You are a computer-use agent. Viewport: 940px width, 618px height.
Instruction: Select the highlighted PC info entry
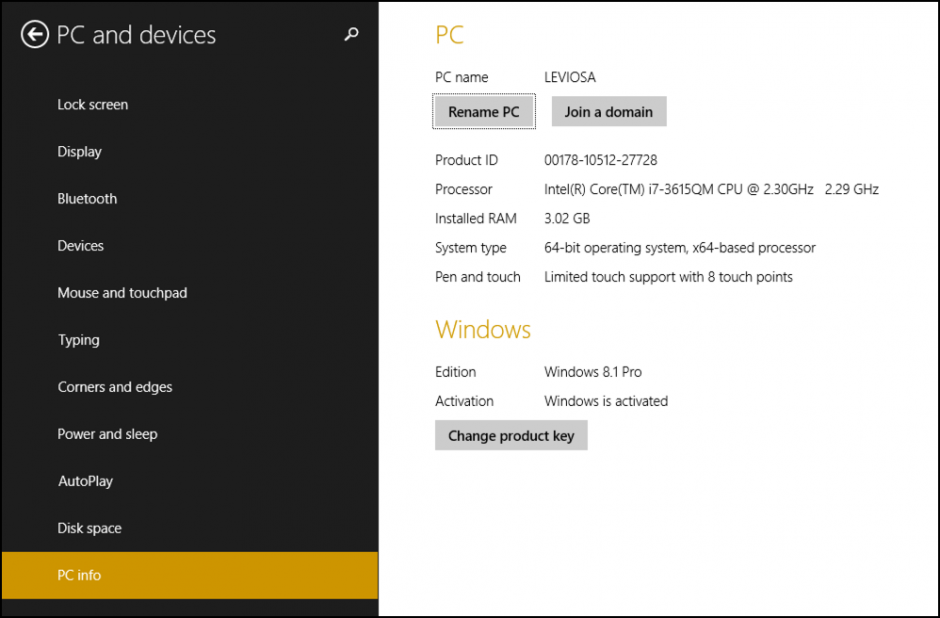click(79, 575)
